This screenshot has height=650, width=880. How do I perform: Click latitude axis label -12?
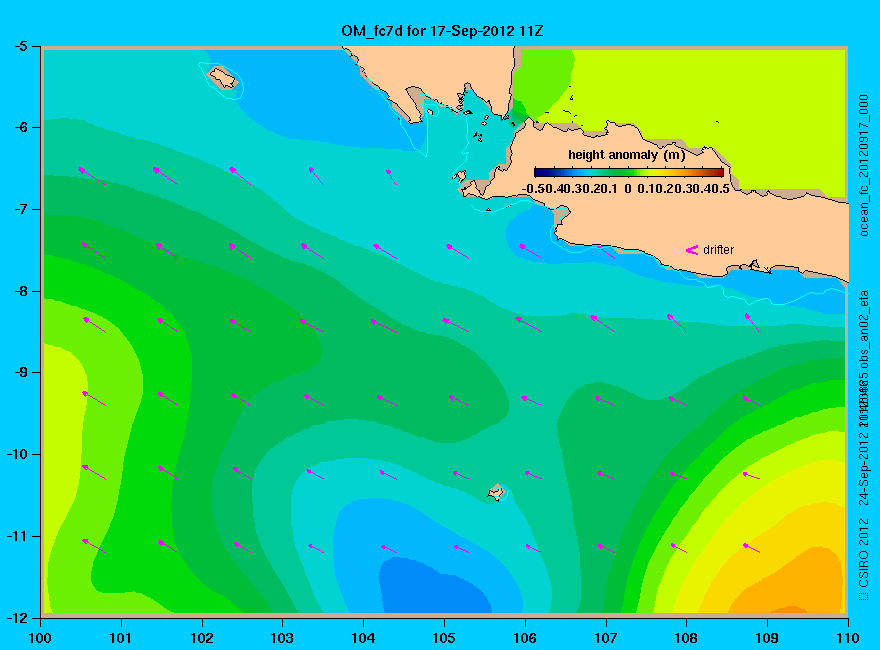coord(16,618)
